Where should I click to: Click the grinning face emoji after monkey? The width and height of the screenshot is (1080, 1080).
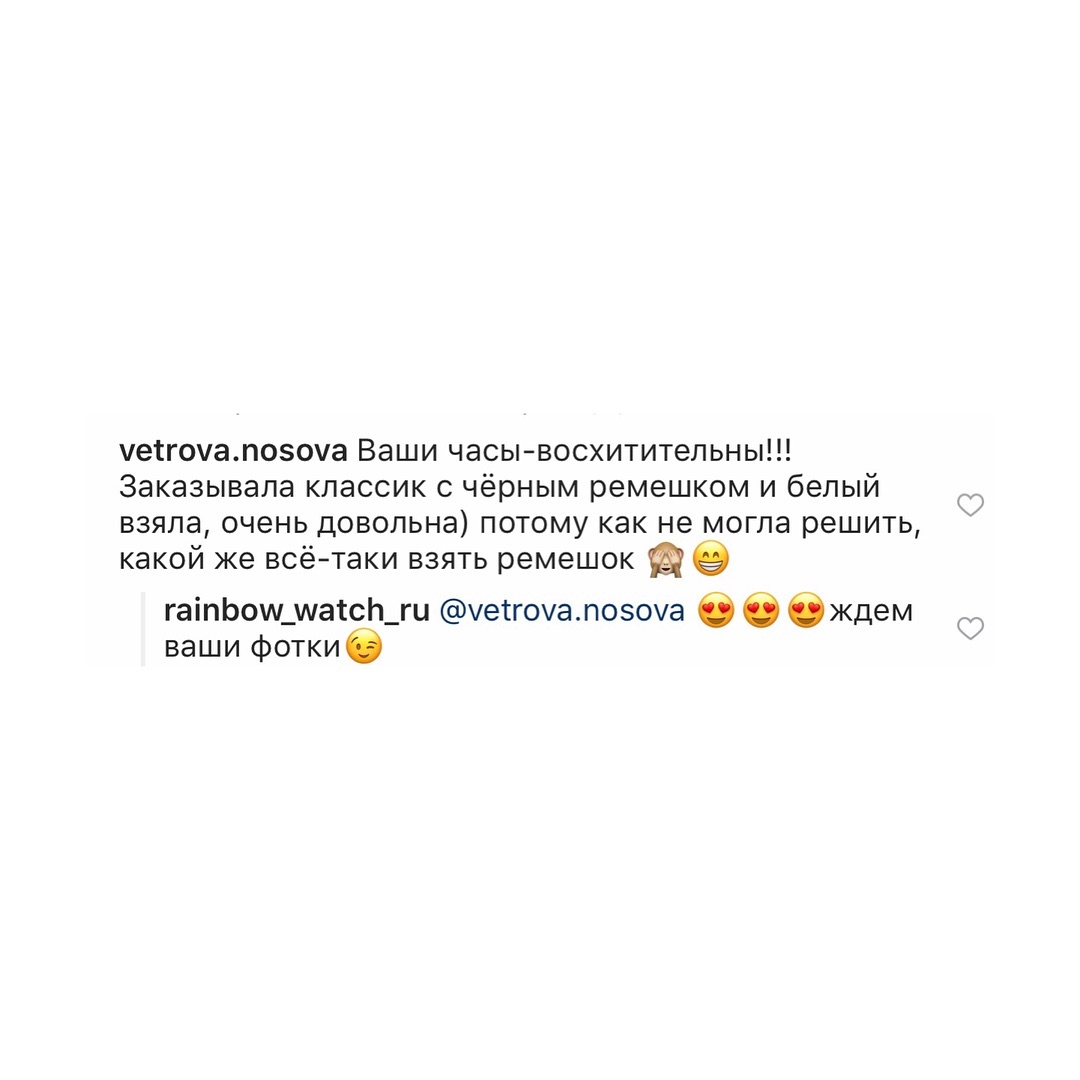click(710, 559)
